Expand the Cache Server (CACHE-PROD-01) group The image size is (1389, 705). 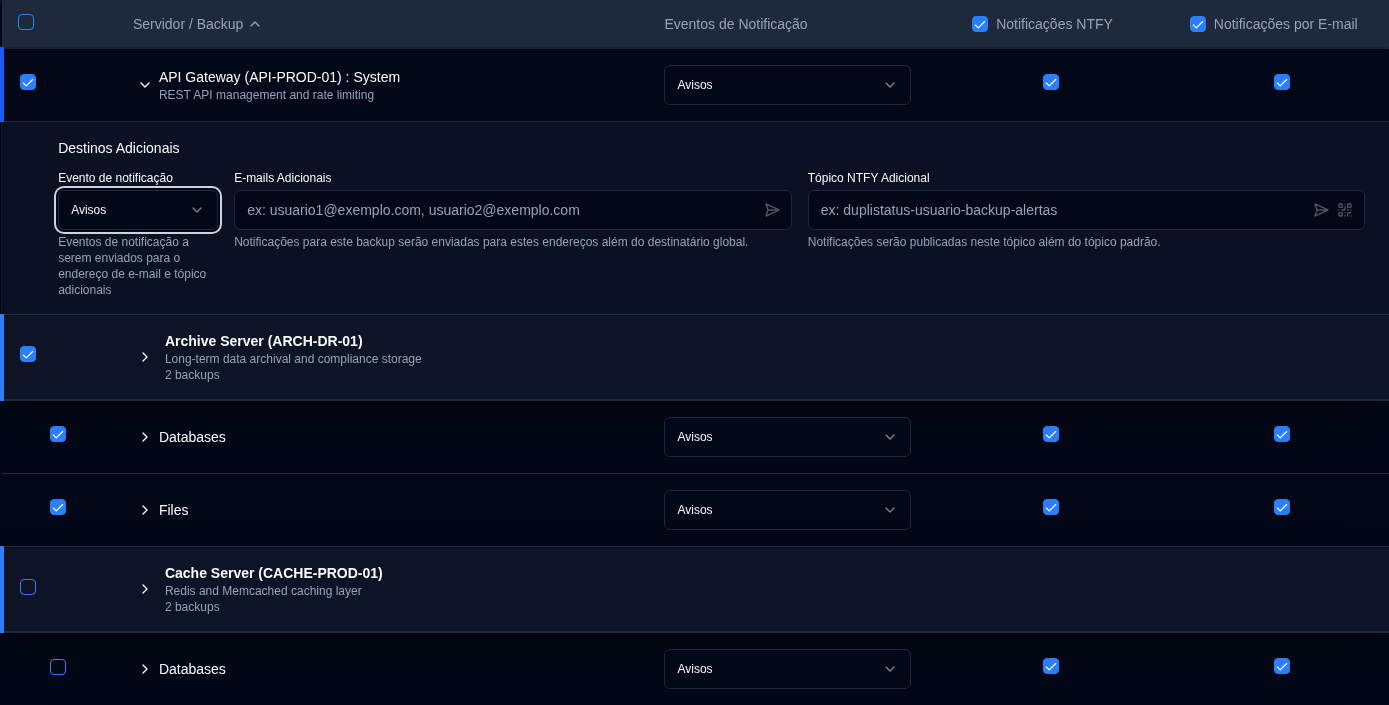coord(145,589)
